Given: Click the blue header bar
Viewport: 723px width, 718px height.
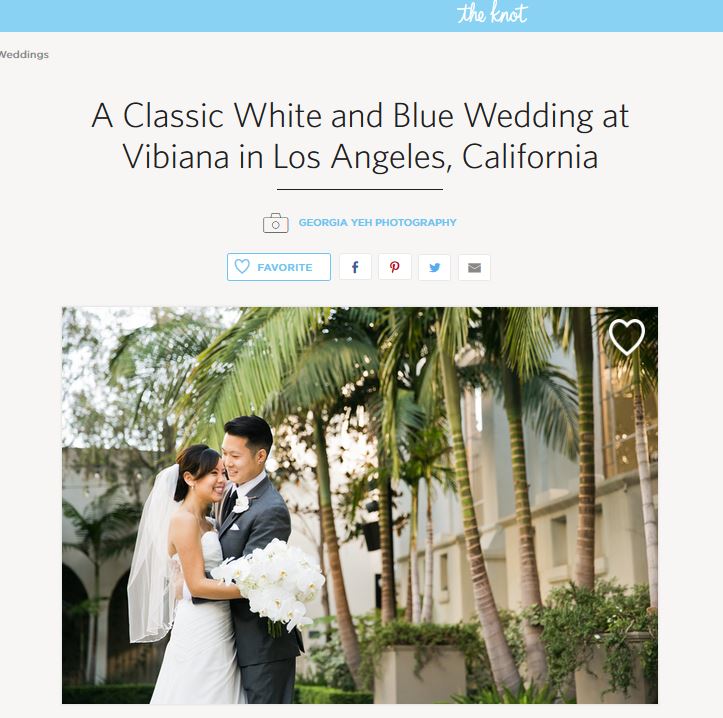Looking at the screenshot, I should point(362,16).
